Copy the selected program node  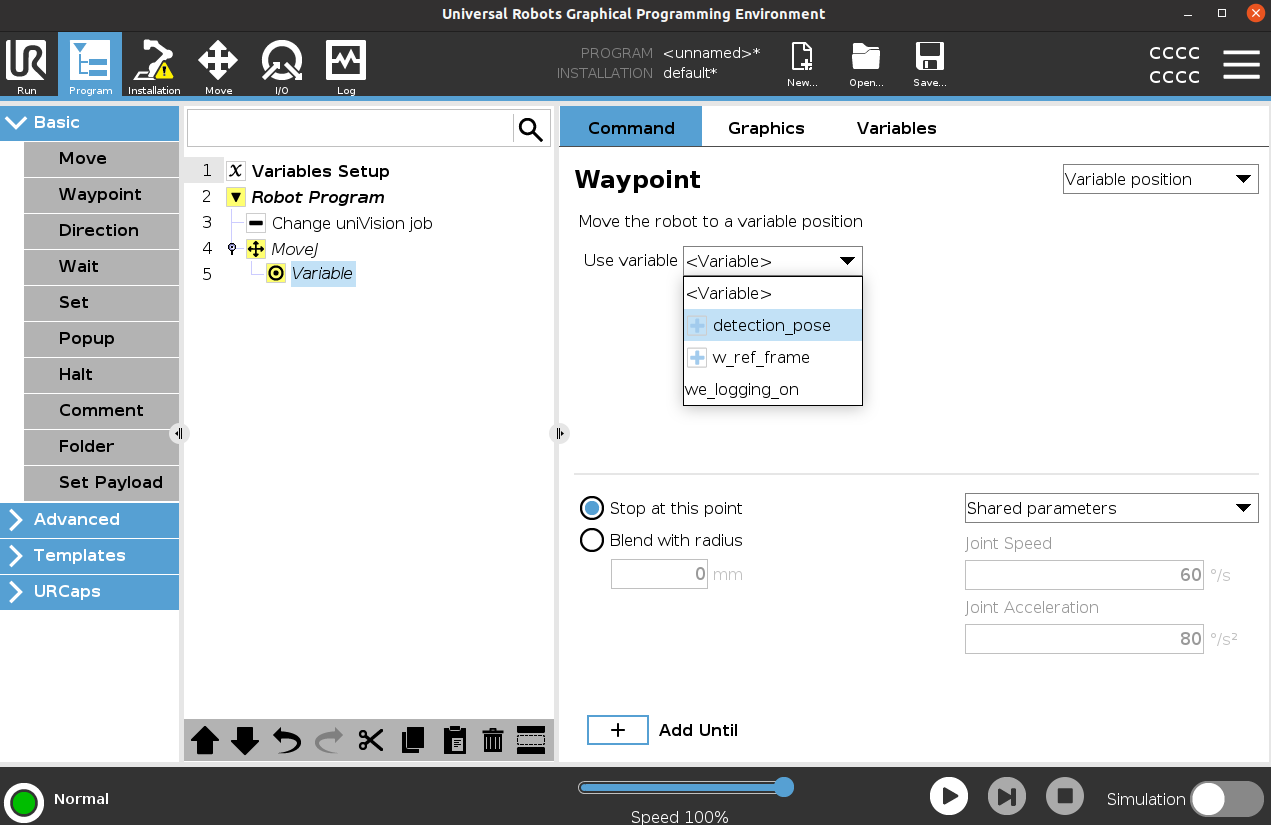point(412,741)
